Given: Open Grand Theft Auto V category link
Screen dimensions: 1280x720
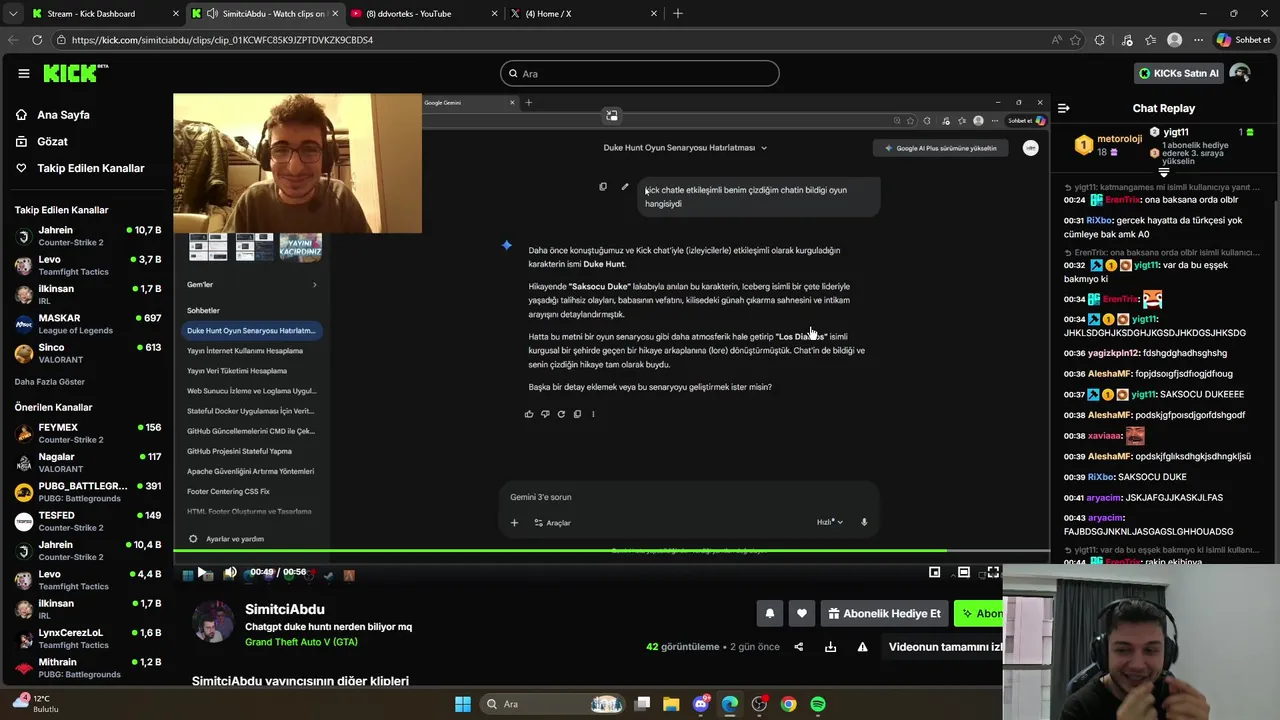Looking at the screenshot, I should click(301, 642).
